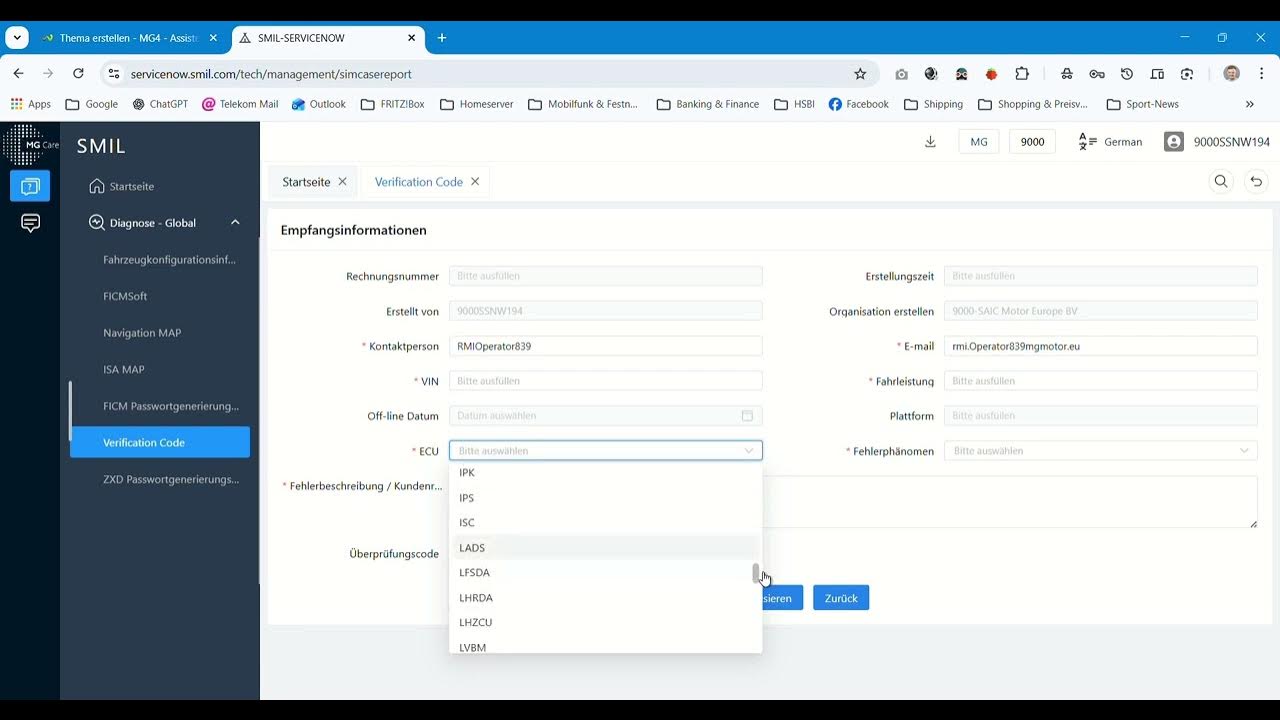Select LADS from the ECU list
The height and width of the screenshot is (720, 1280).
tap(472, 548)
